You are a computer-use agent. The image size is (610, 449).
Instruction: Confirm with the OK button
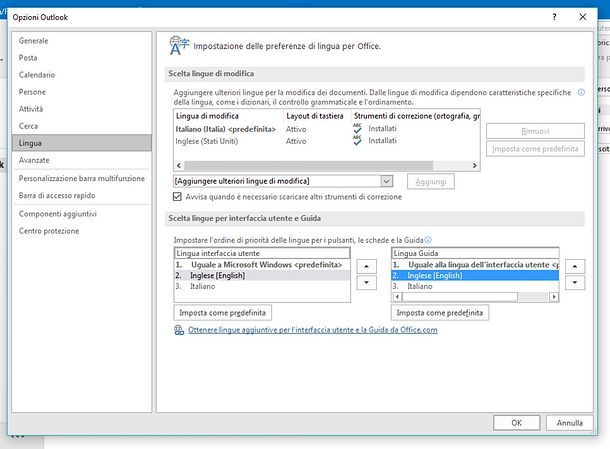tap(516, 423)
